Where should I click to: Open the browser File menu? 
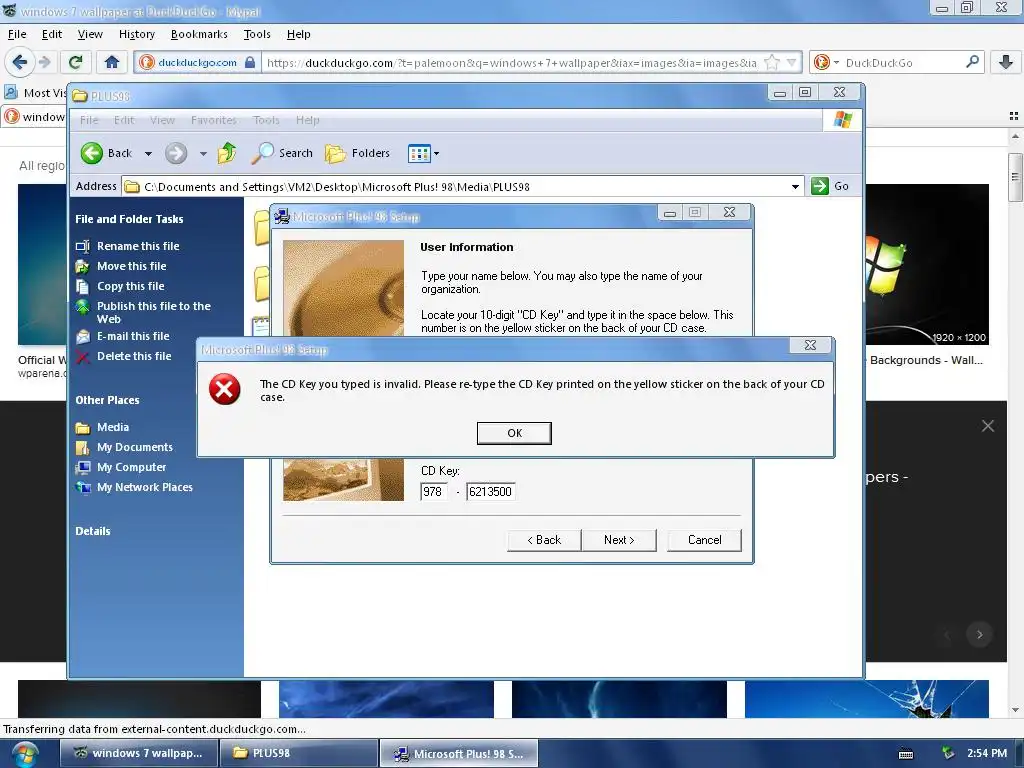[x=17, y=34]
